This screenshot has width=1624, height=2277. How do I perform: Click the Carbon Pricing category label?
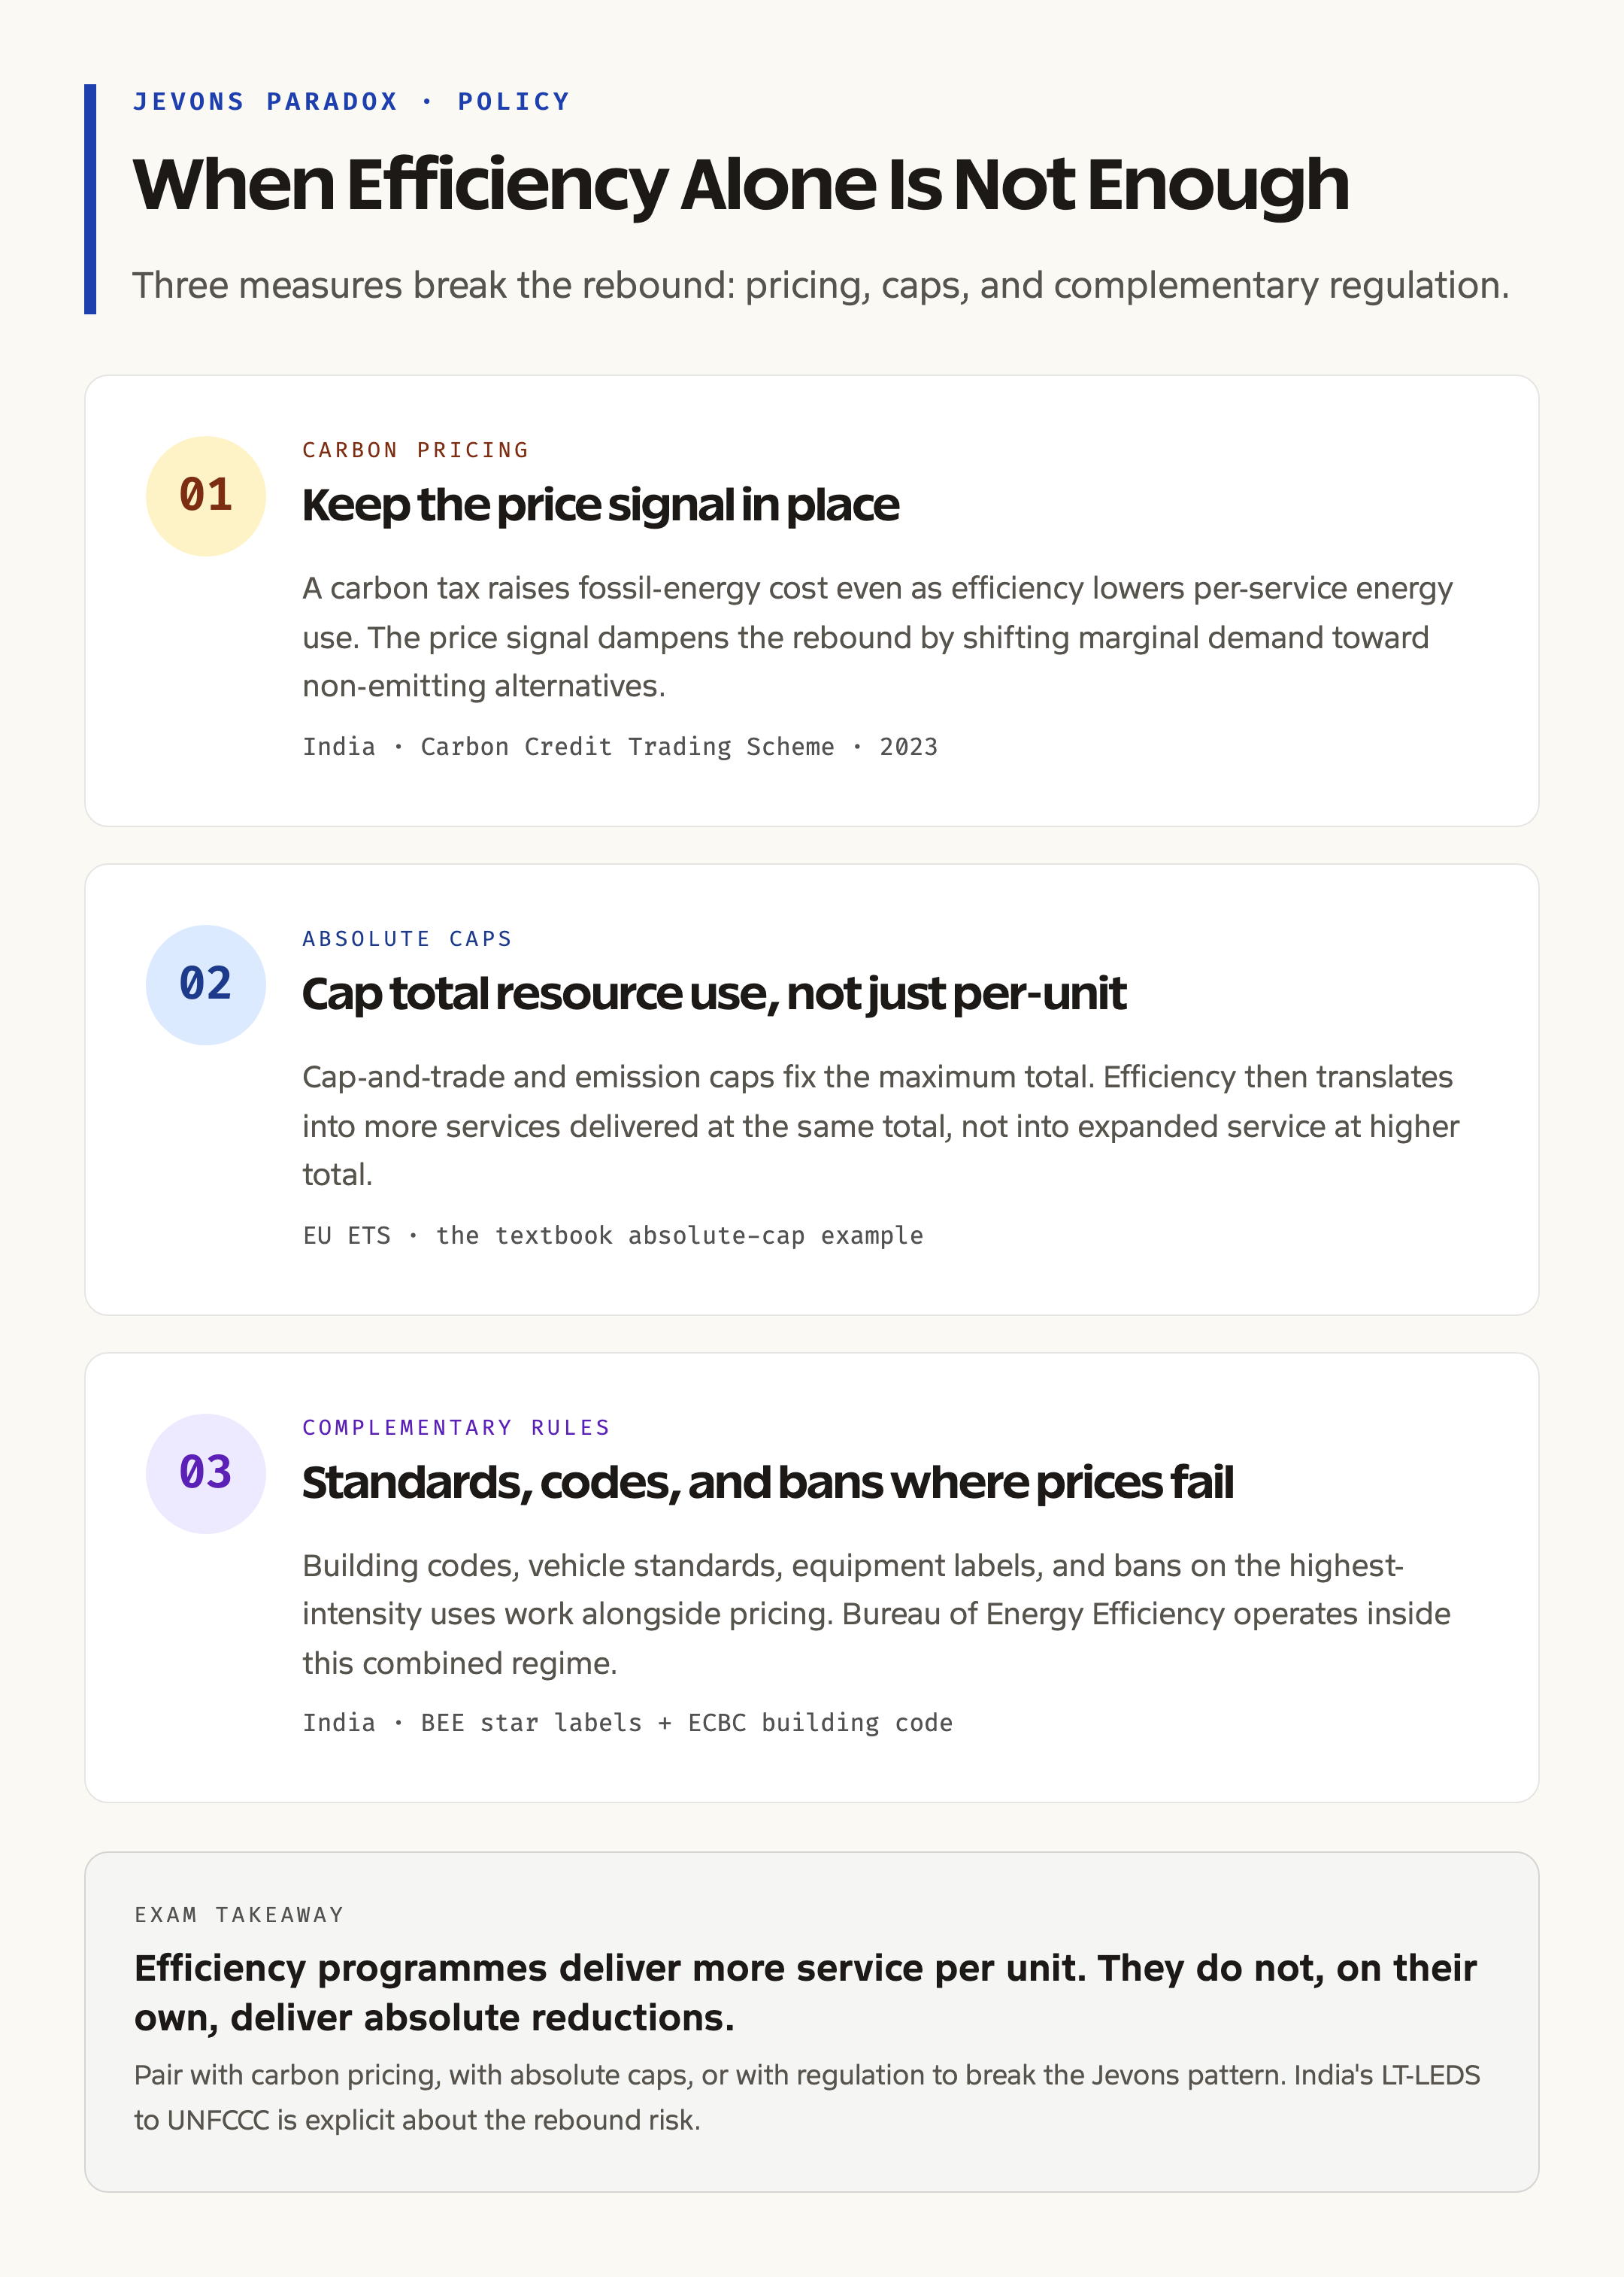(x=415, y=450)
